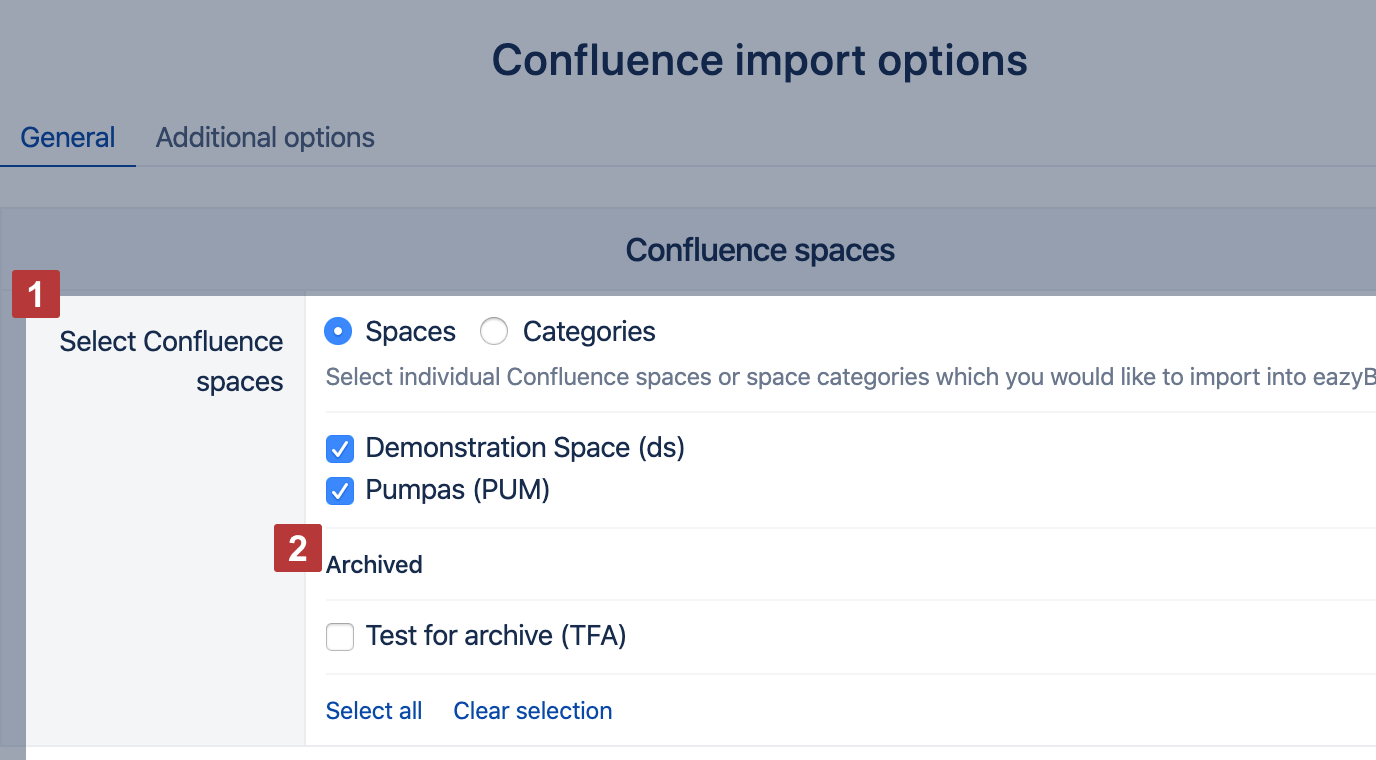Click the red annotation marker numbered 1
The image size is (1376, 760).
tap(36, 294)
